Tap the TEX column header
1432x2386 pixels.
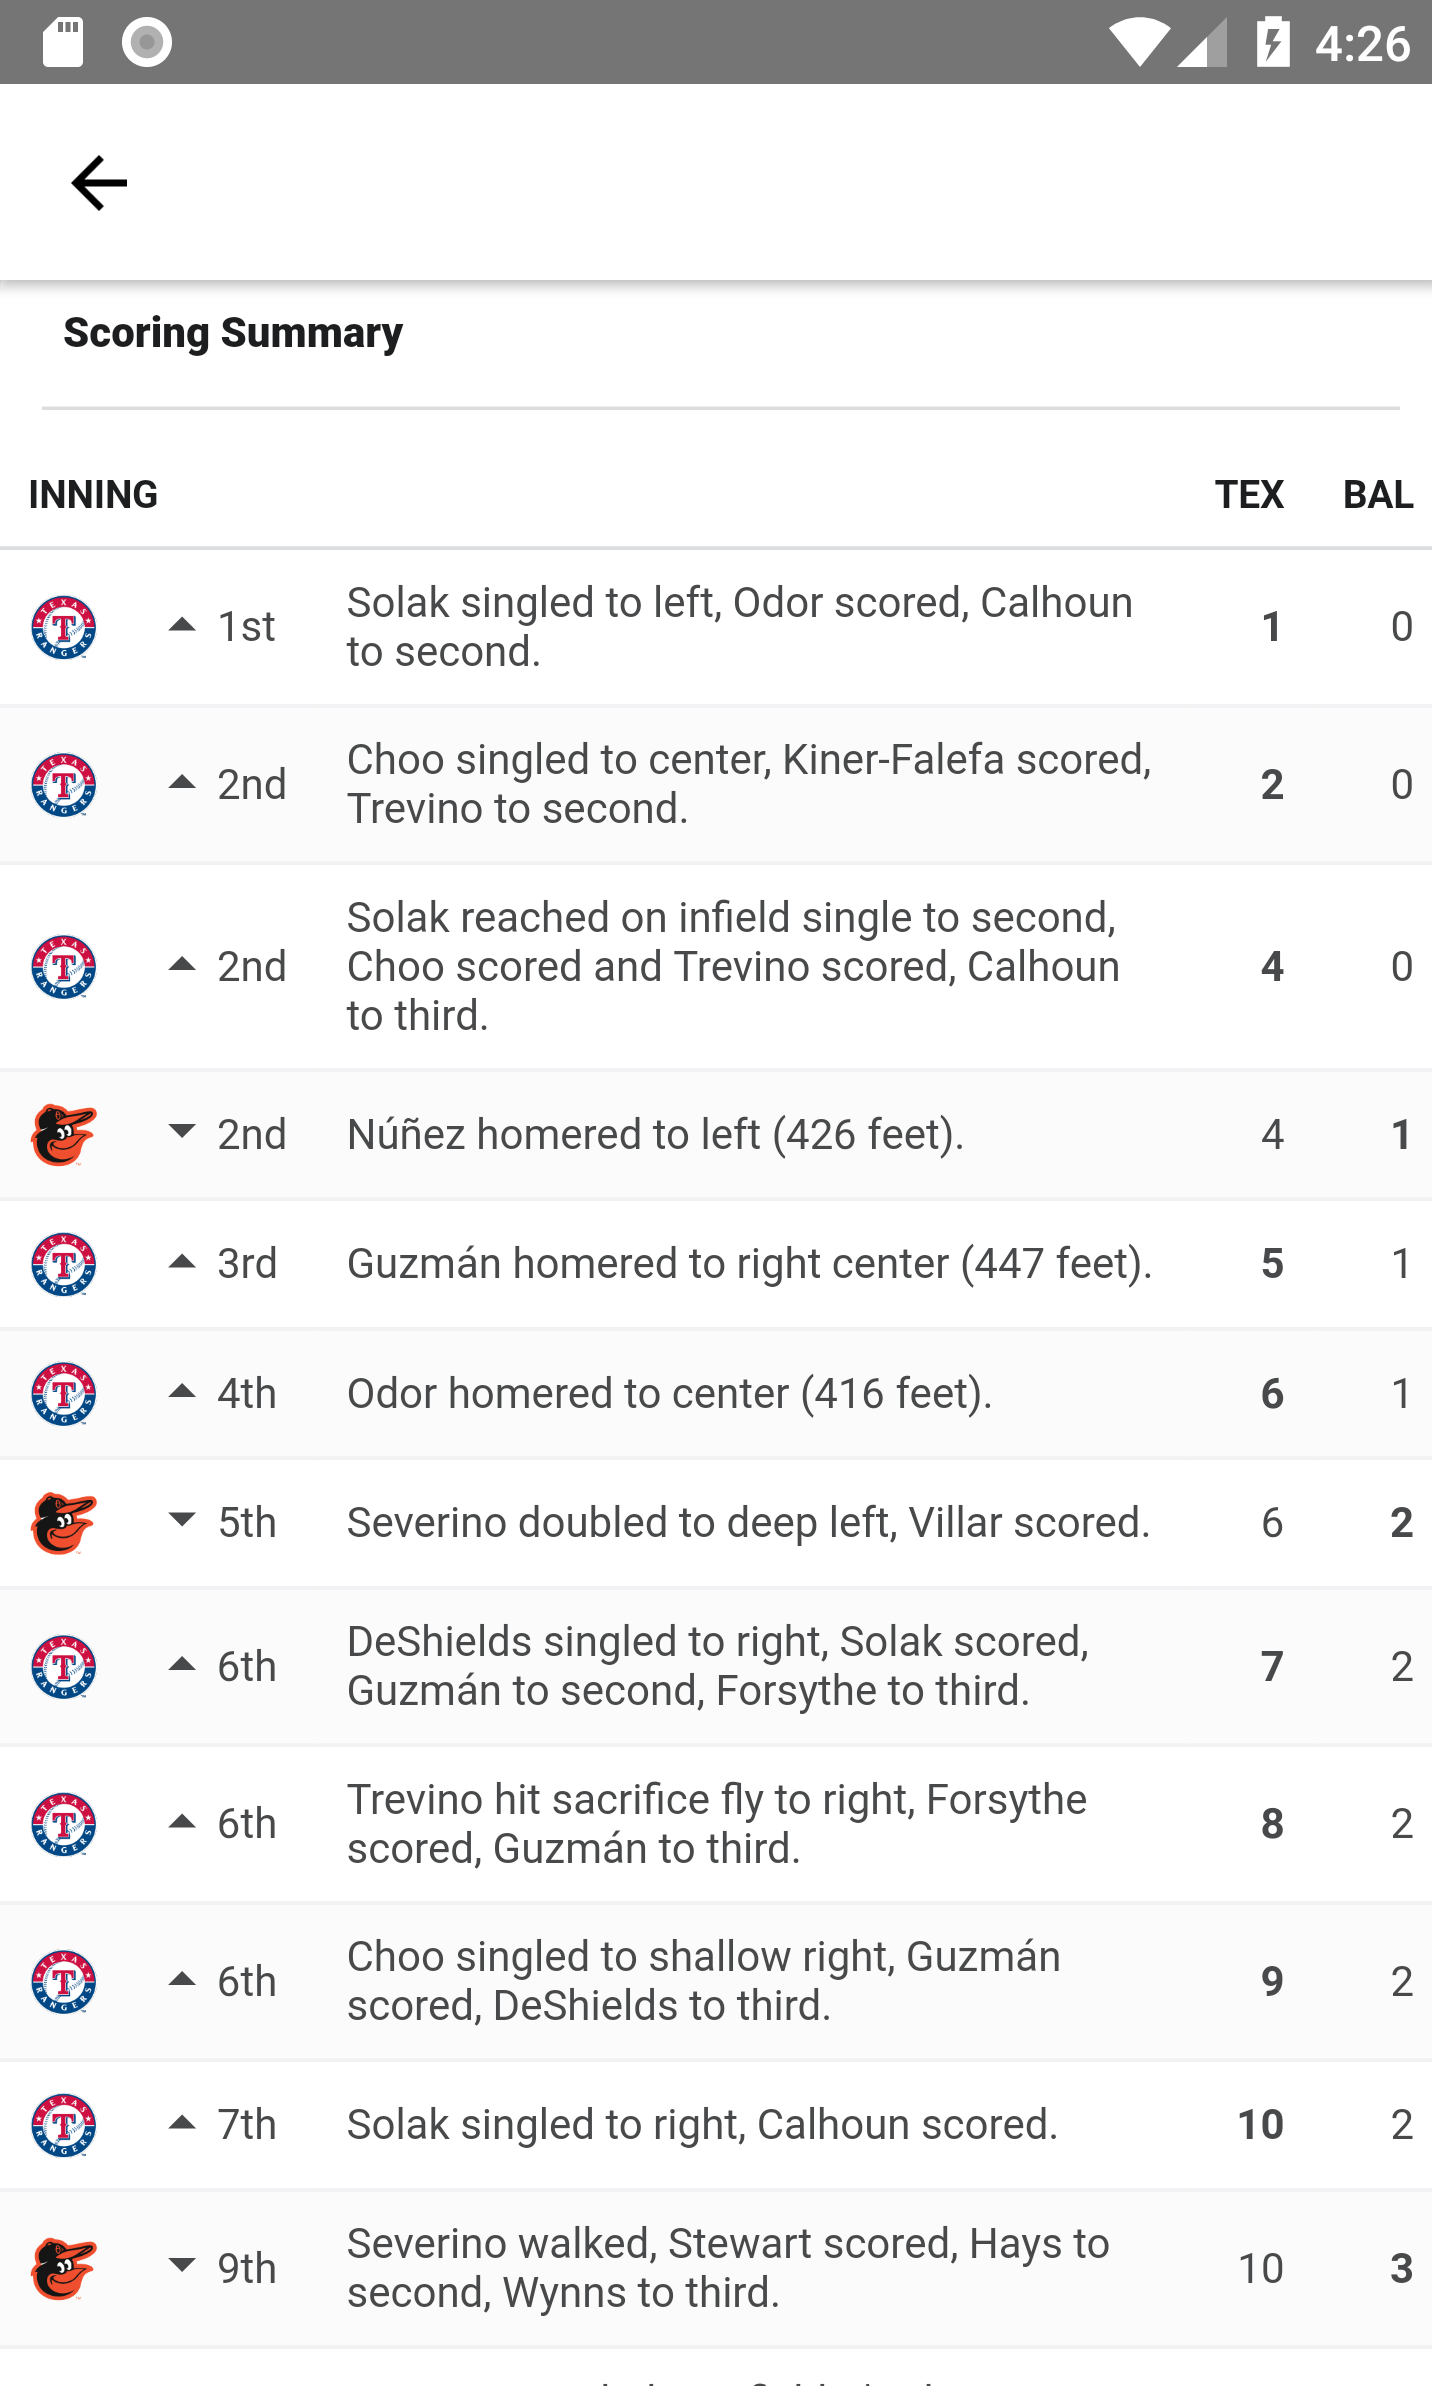pos(1248,494)
